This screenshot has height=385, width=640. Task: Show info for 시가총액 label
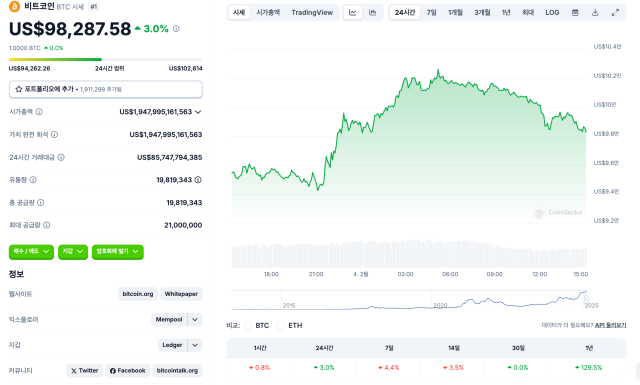(x=39, y=112)
